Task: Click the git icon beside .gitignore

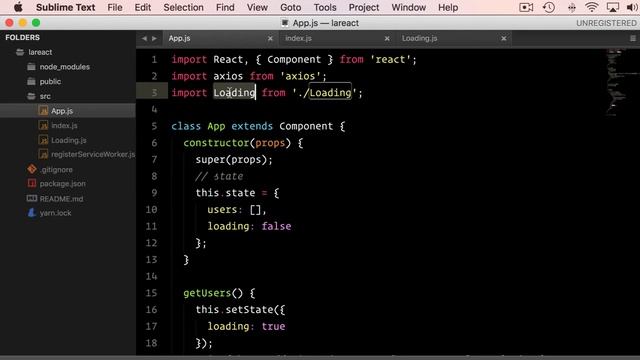Action: click(x=32, y=169)
